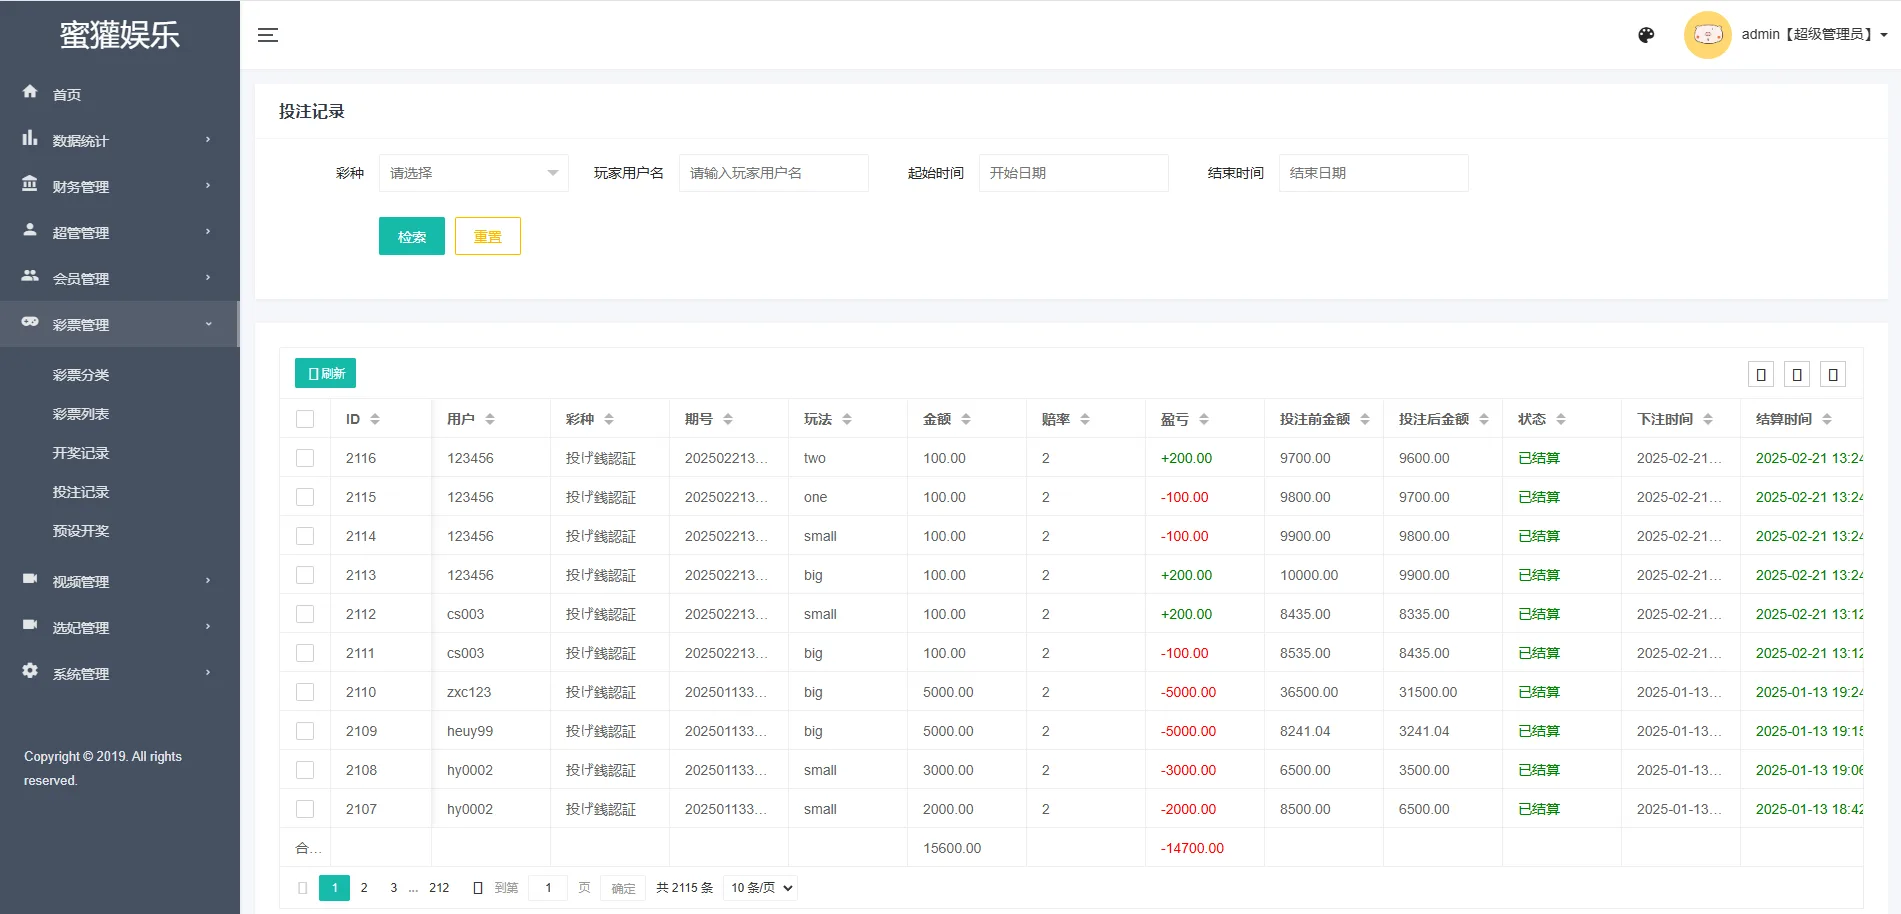Open the 彩种 请选择 dropdown
The height and width of the screenshot is (914, 1901).
473,173
